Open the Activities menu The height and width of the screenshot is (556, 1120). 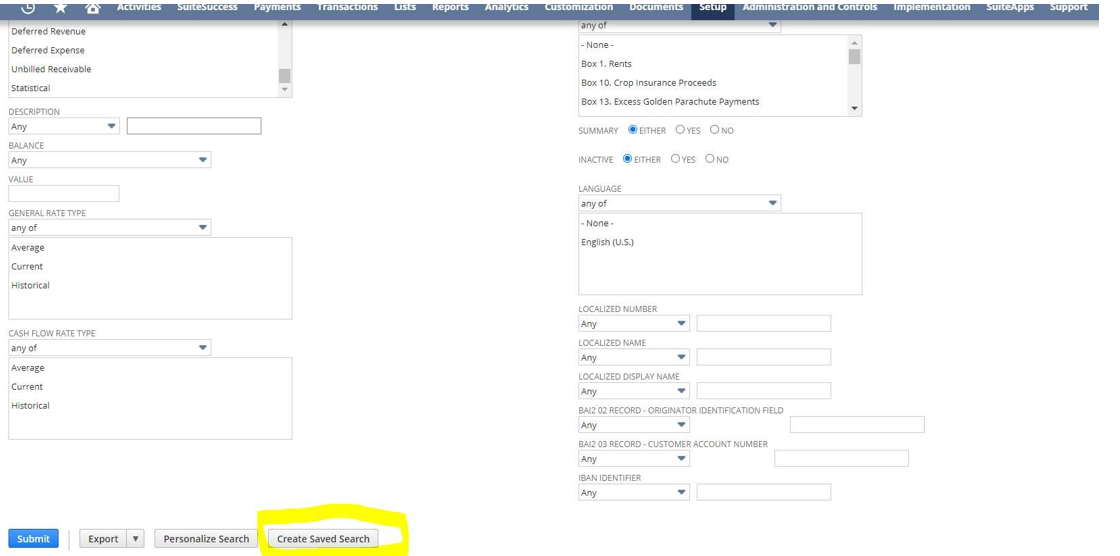(x=139, y=7)
